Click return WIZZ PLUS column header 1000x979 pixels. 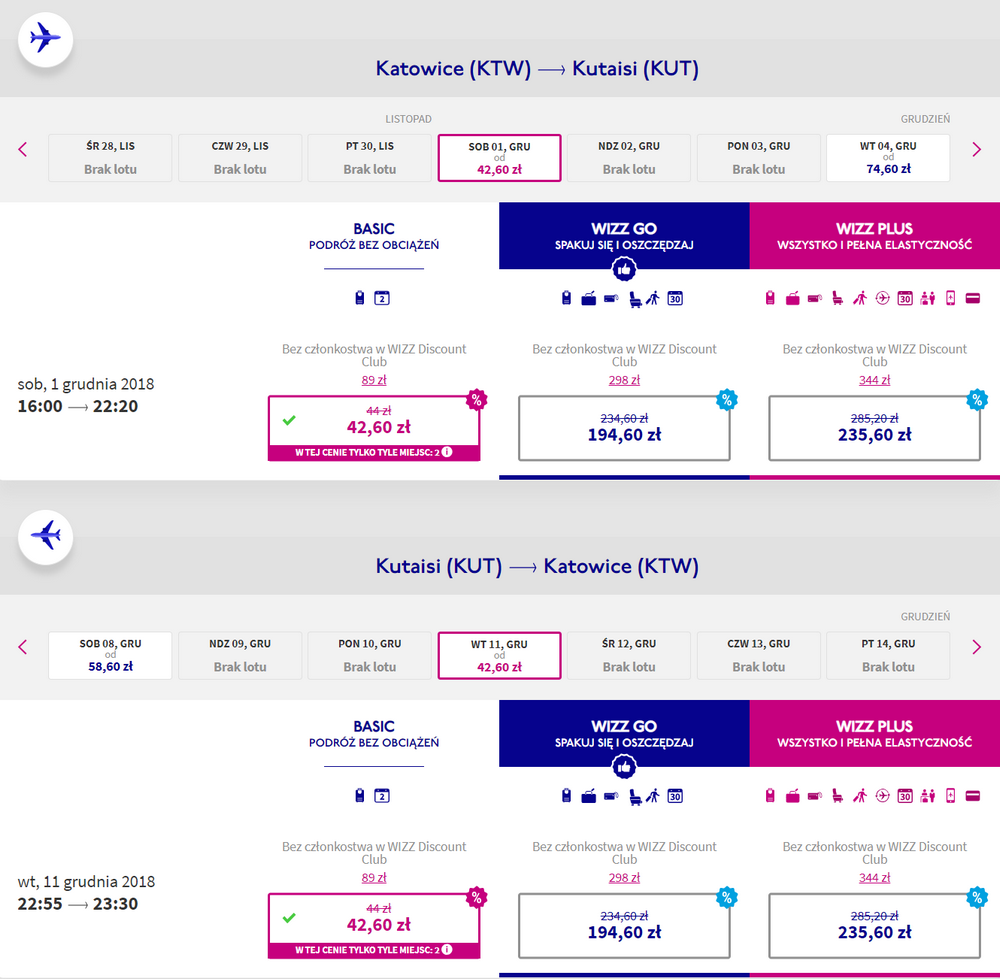point(874,733)
